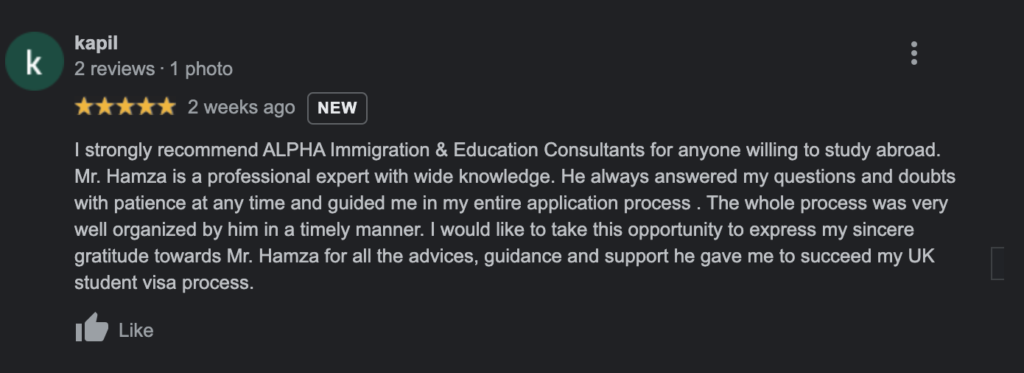This screenshot has height=373, width=1024.
Task: Click kapil's green avatar circle
Action: pos(34,61)
